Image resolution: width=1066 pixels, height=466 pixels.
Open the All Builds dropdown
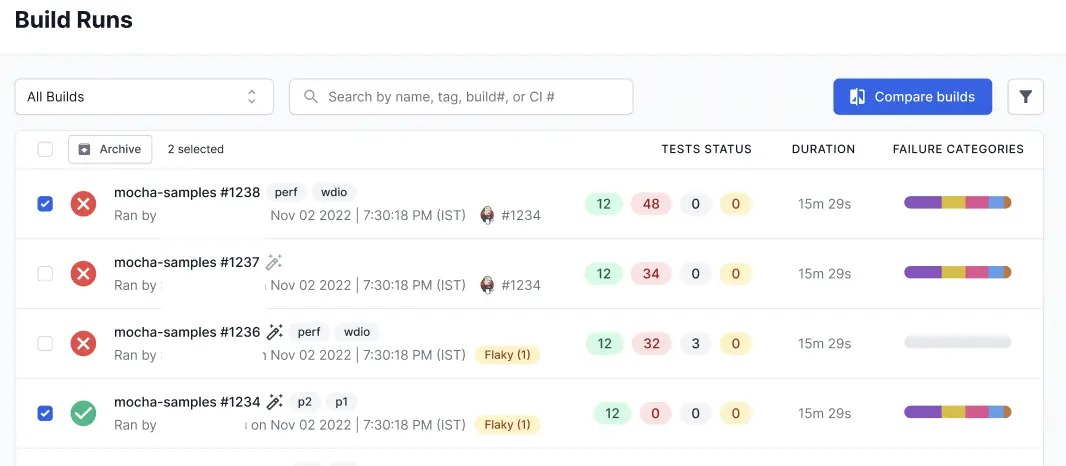pyautogui.click(x=144, y=97)
